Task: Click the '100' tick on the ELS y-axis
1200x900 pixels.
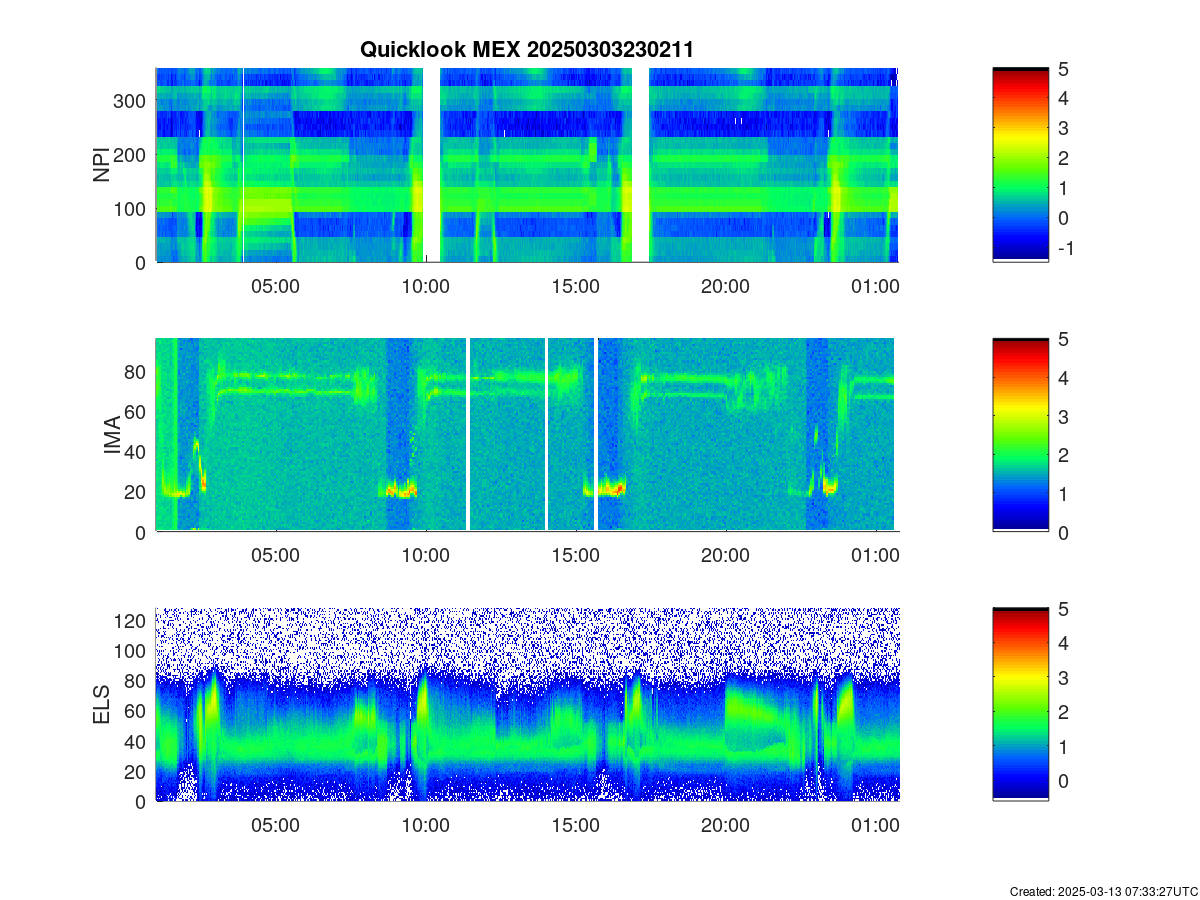Action: point(131,651)
